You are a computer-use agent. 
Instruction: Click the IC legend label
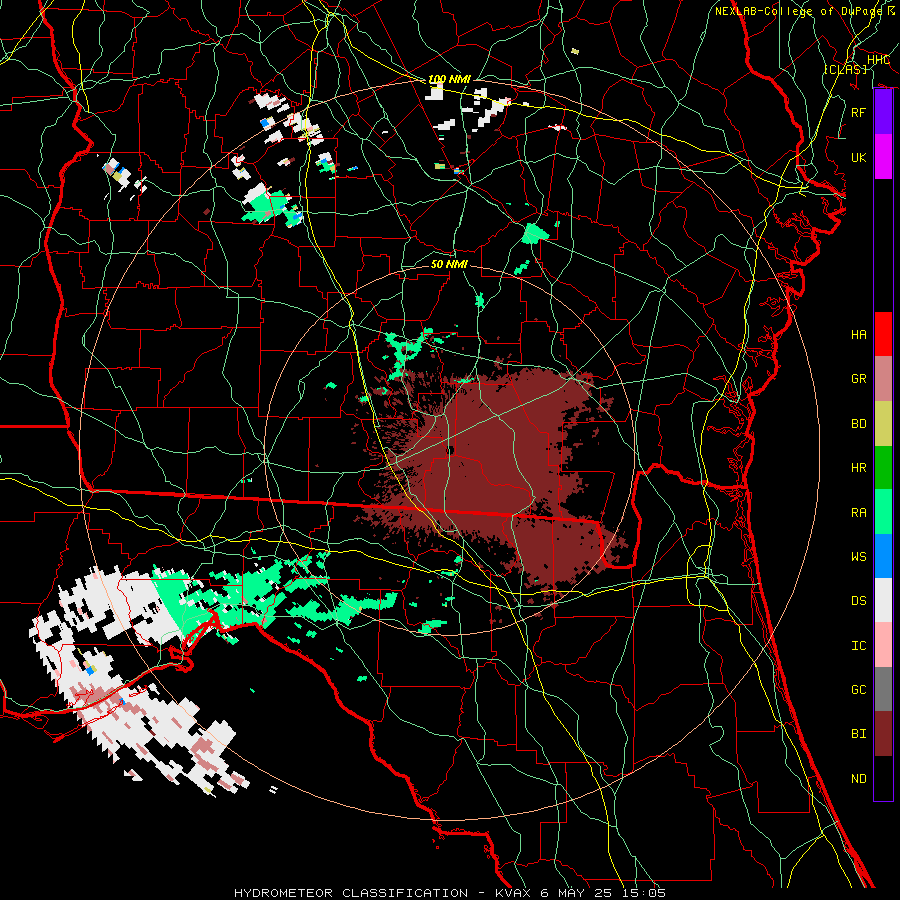click(x=859, y=645)
